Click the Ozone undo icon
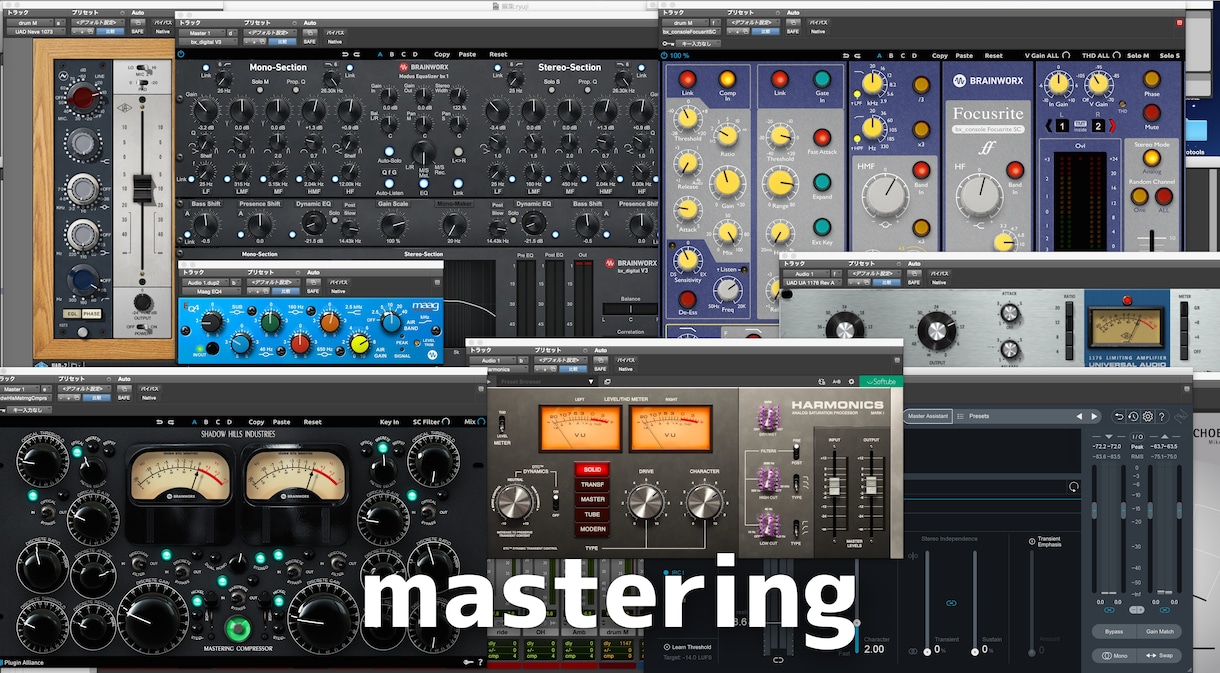The width and height of the screenshot is (1220, 673). tap(1119, 416)
